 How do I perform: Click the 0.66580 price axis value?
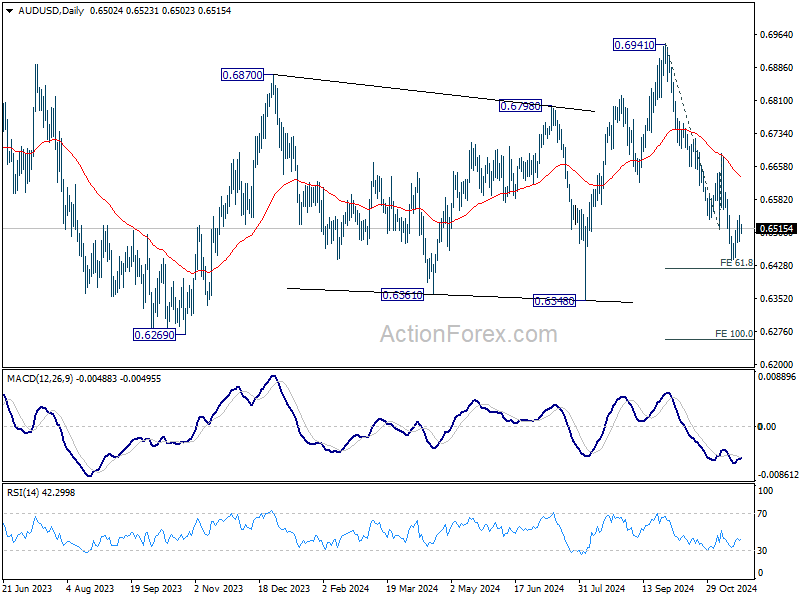(x=777, y=167)
